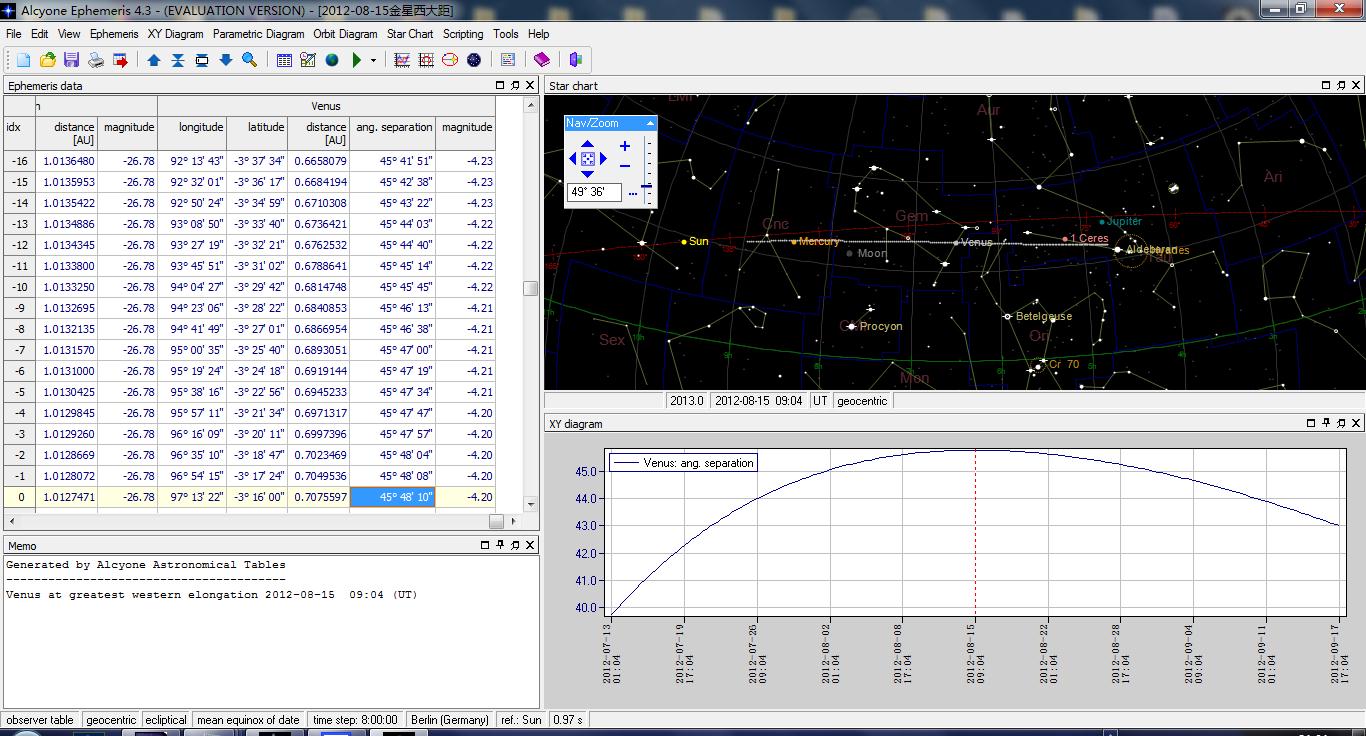Click 'Berlin (Germany)' status entry
The image size is (1366, 736).
pyautogui.click(x=450, y=719)
